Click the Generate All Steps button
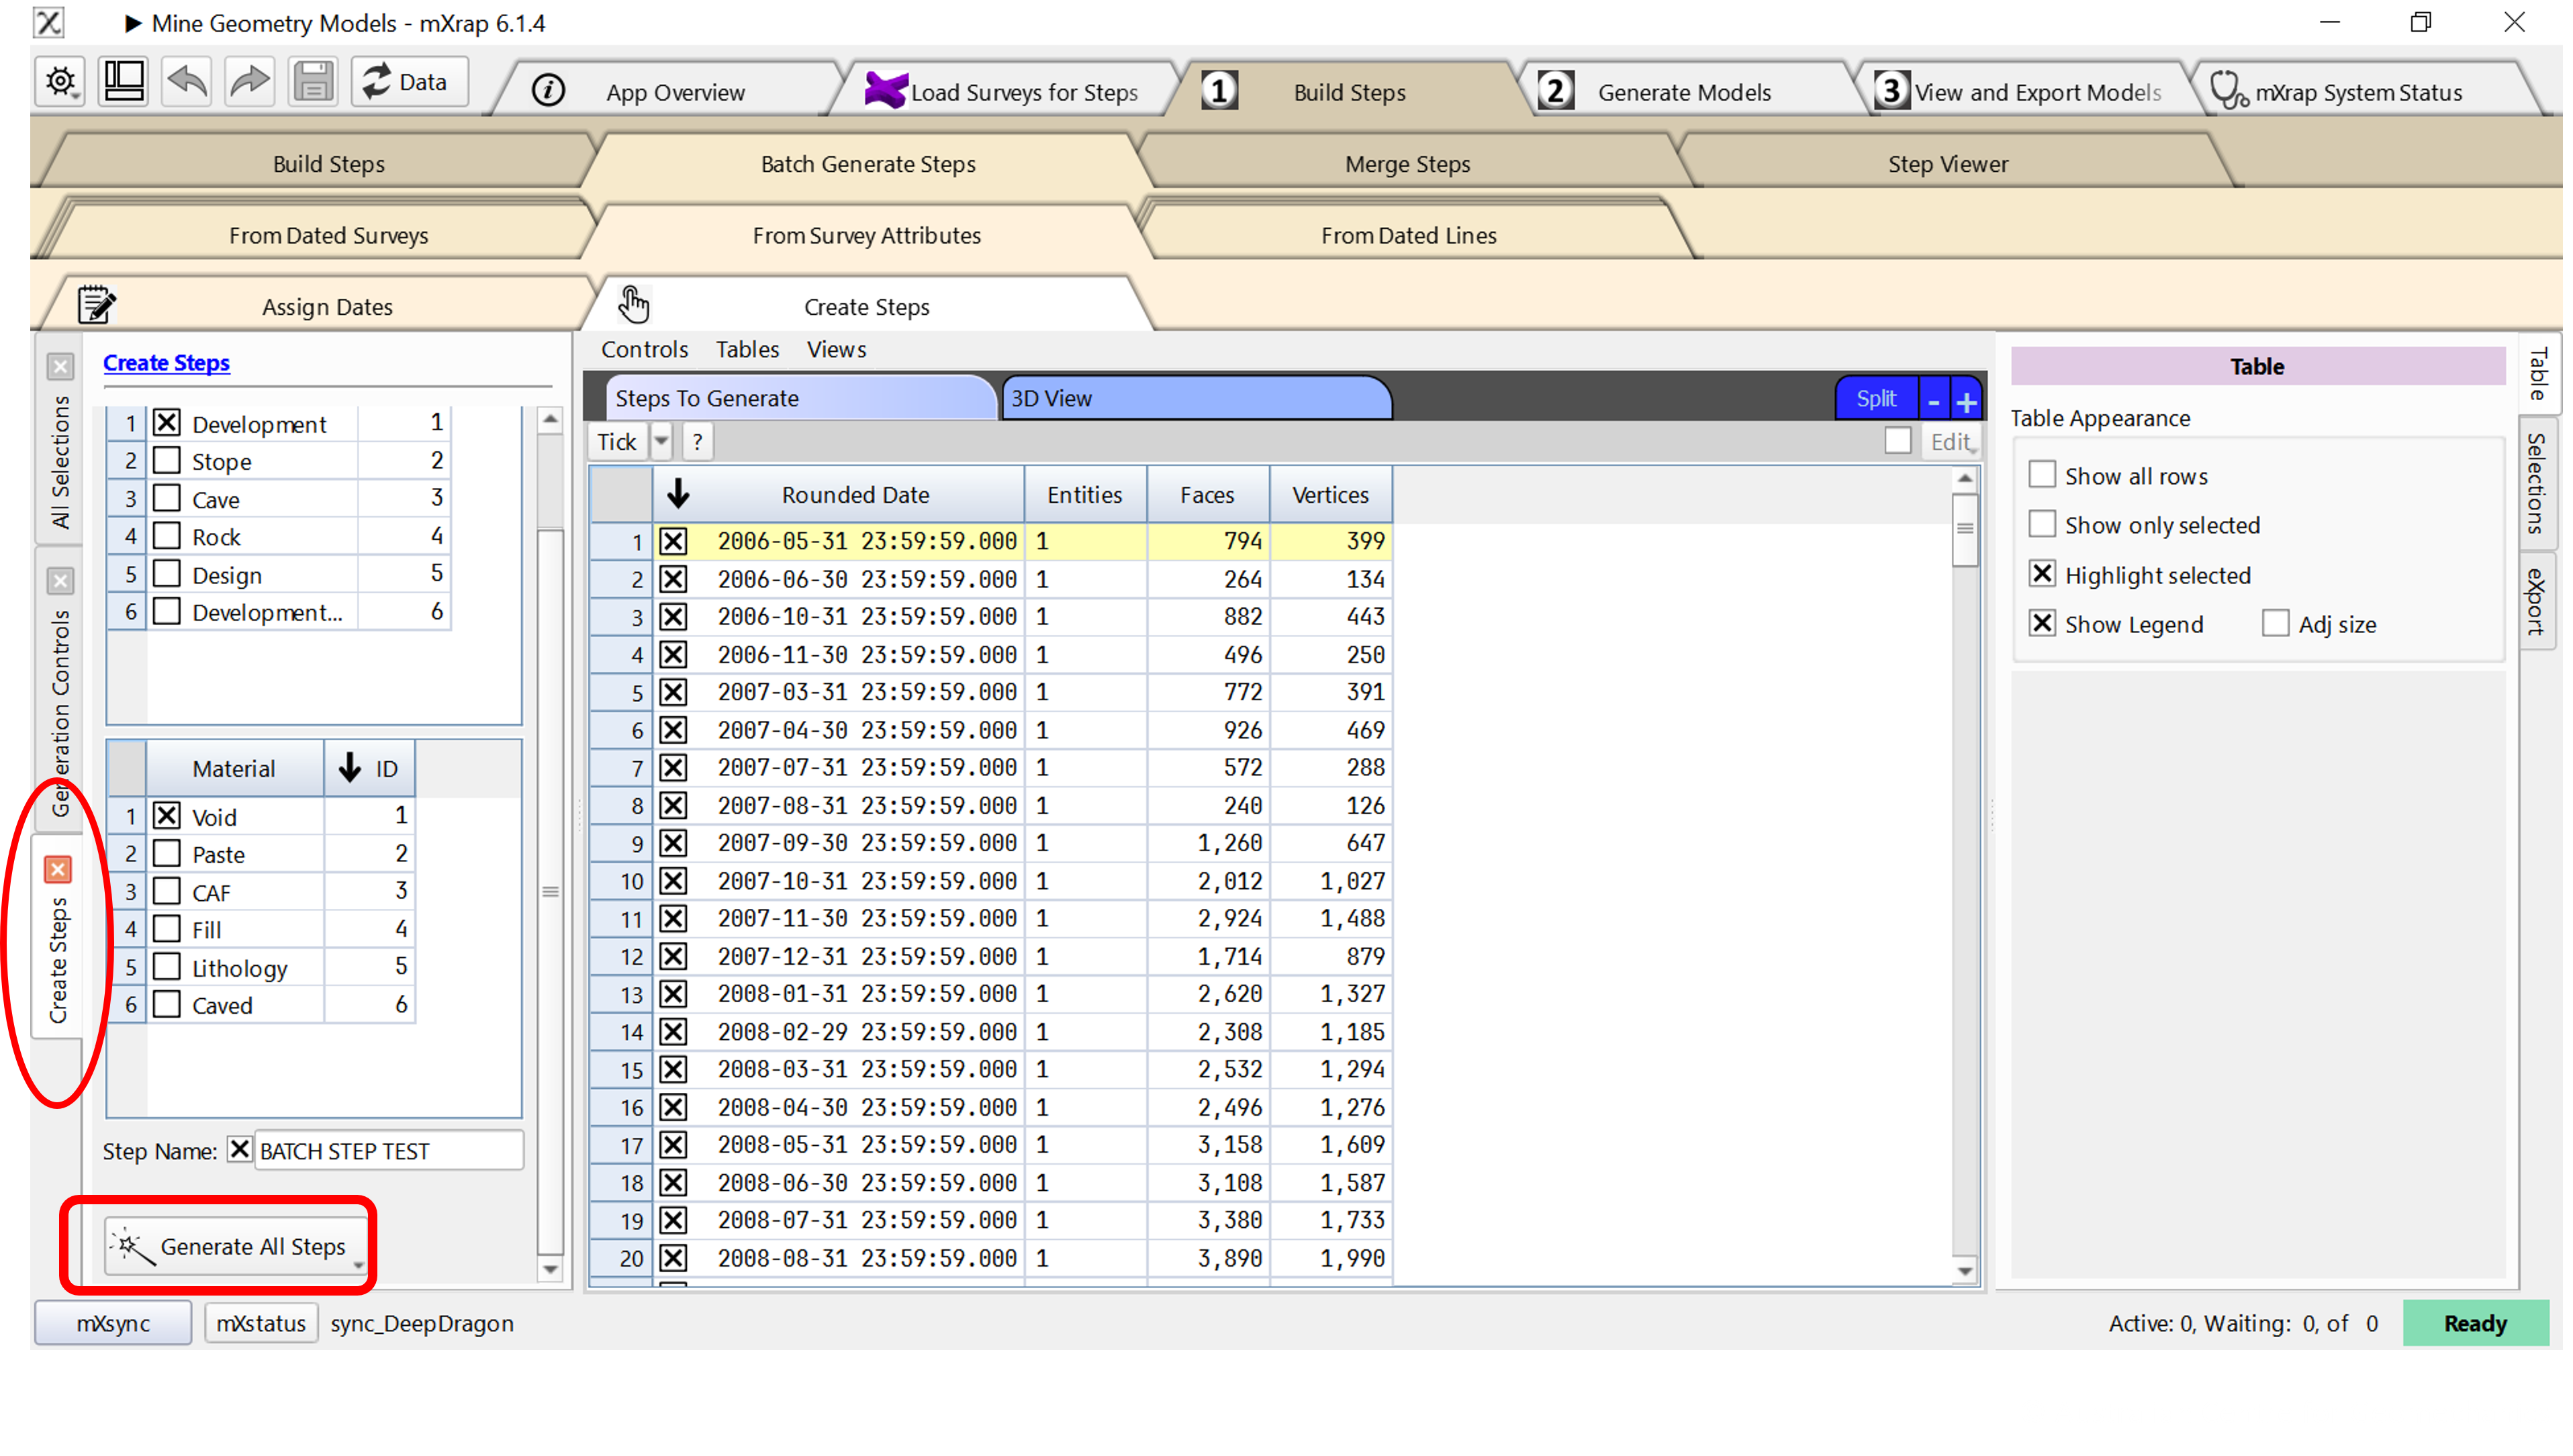Viewport: 2573px width, 1456px height. 236,1247
